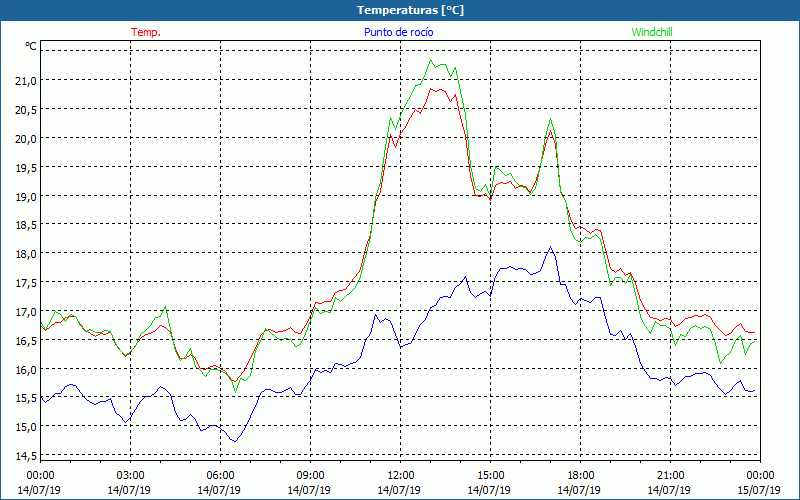The height and width of the screenshot is (500, 800).
Task: Click the 14/07/19 date under 09:00
Action: pos(309,490)
